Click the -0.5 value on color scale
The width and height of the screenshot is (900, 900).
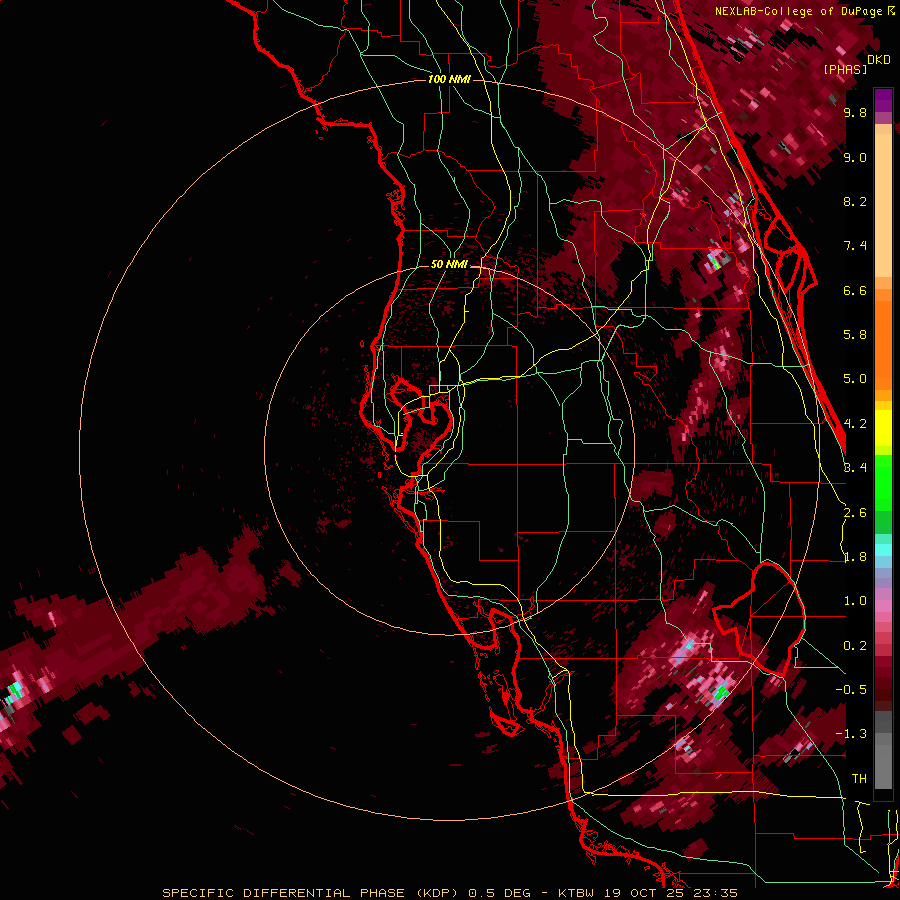851,690
